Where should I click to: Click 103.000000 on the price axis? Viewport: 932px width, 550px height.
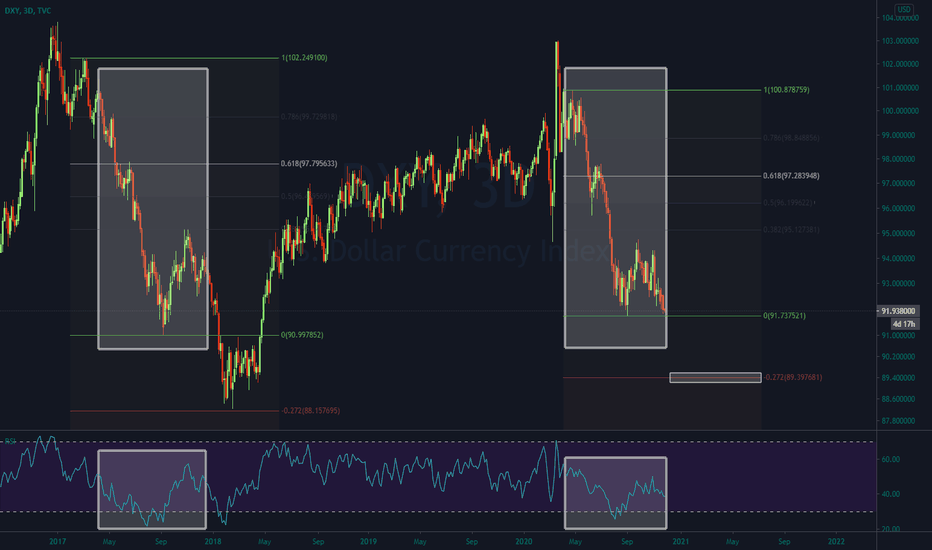tap(900, 41)
